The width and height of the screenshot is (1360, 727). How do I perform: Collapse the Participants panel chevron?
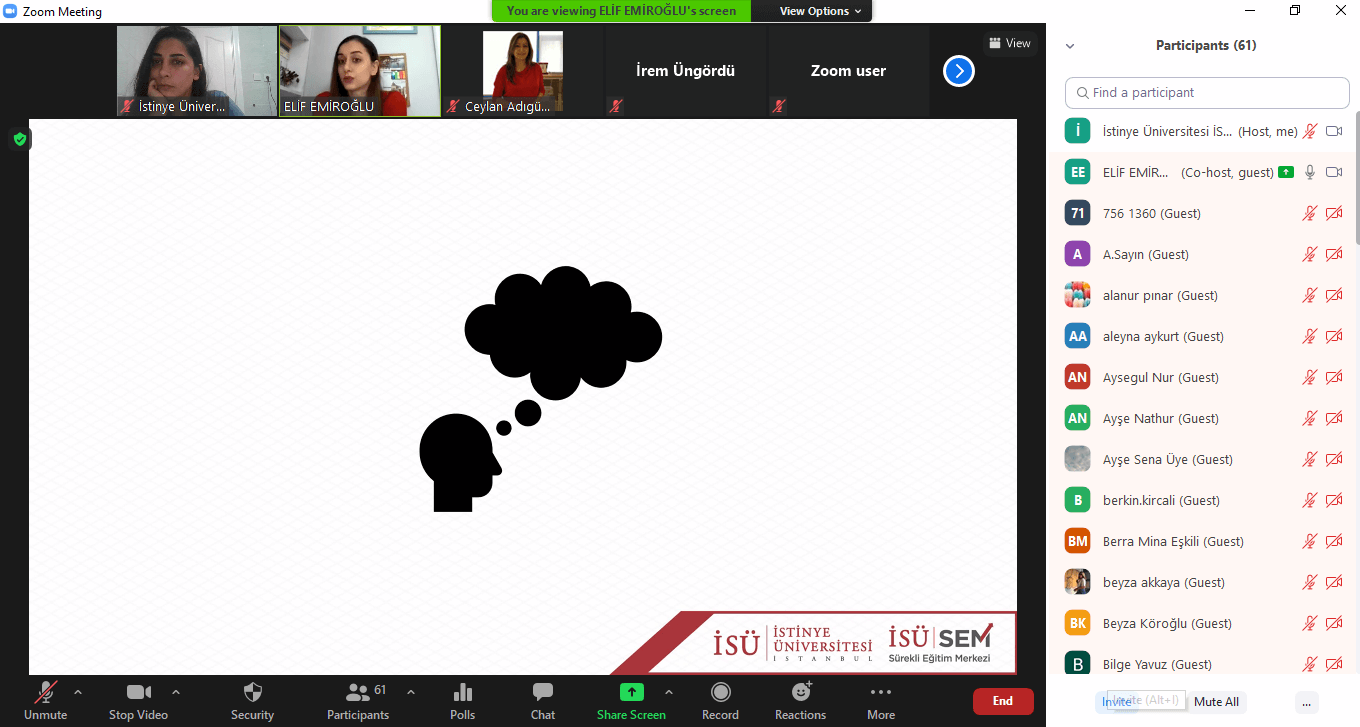pyautogui.click(x=1070, y=46)
